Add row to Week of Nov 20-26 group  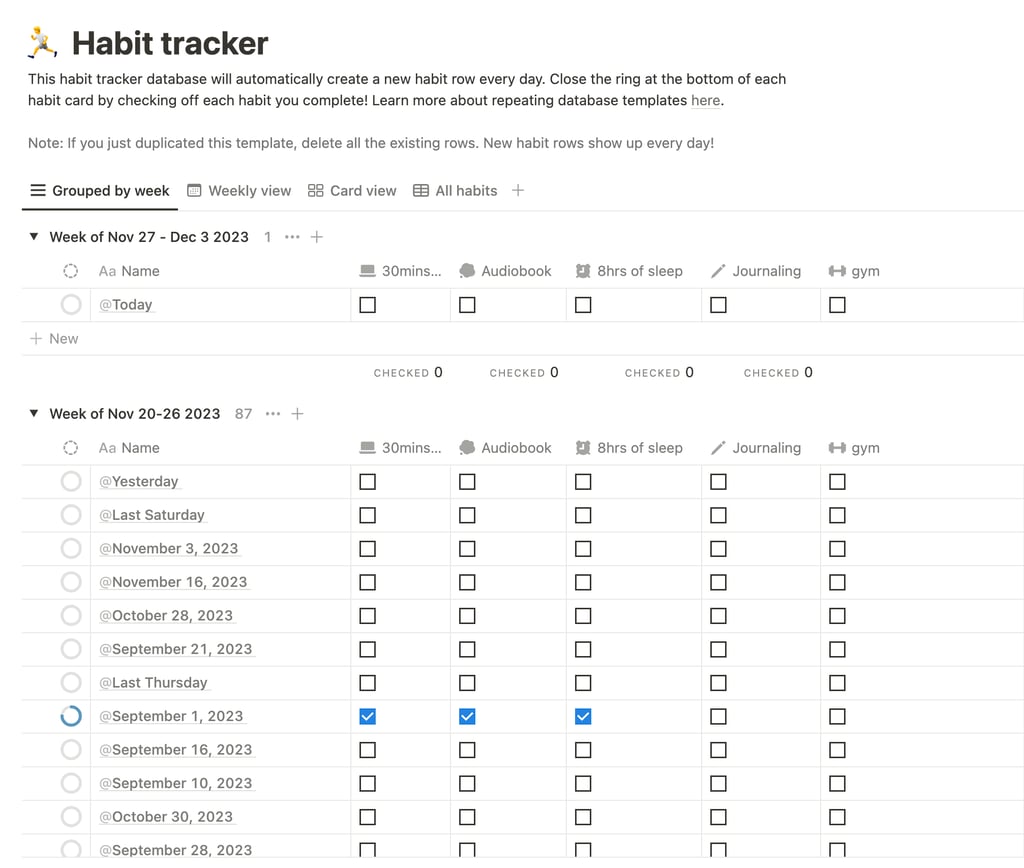[x=297, y=413]
